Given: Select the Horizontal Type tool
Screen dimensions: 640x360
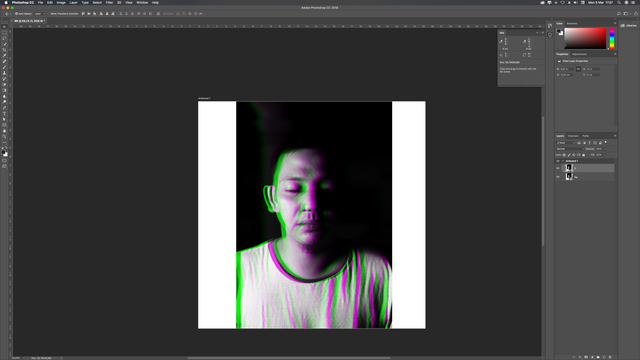Looking at the screenshot, I should point(4,113).
